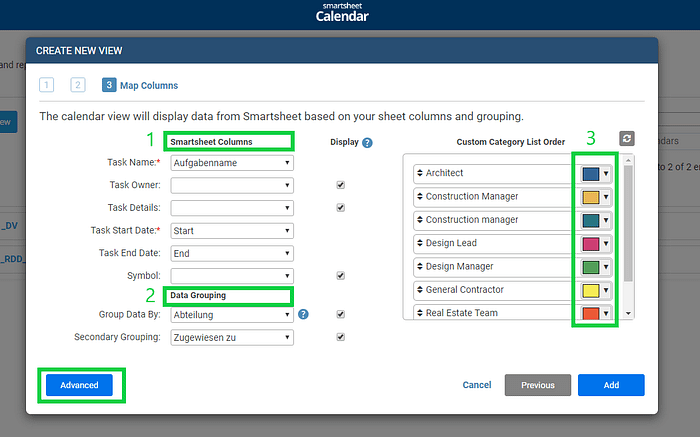
Task: Click red Real Estate Team color swatch
Action: [591, 313]
